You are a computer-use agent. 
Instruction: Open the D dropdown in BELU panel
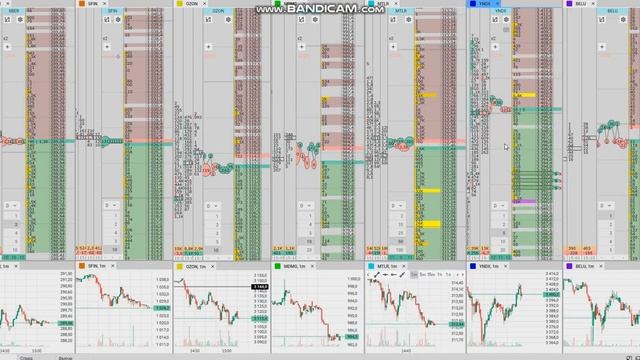(x=606, y=205)
